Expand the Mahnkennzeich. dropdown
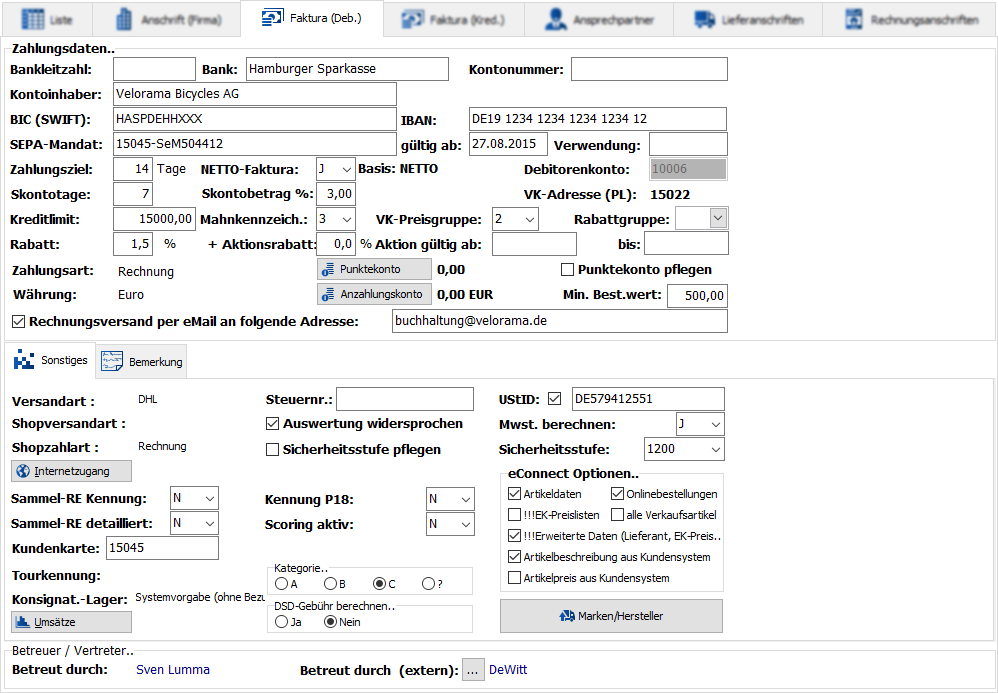 pyautogui.click(x=346, y=220)
